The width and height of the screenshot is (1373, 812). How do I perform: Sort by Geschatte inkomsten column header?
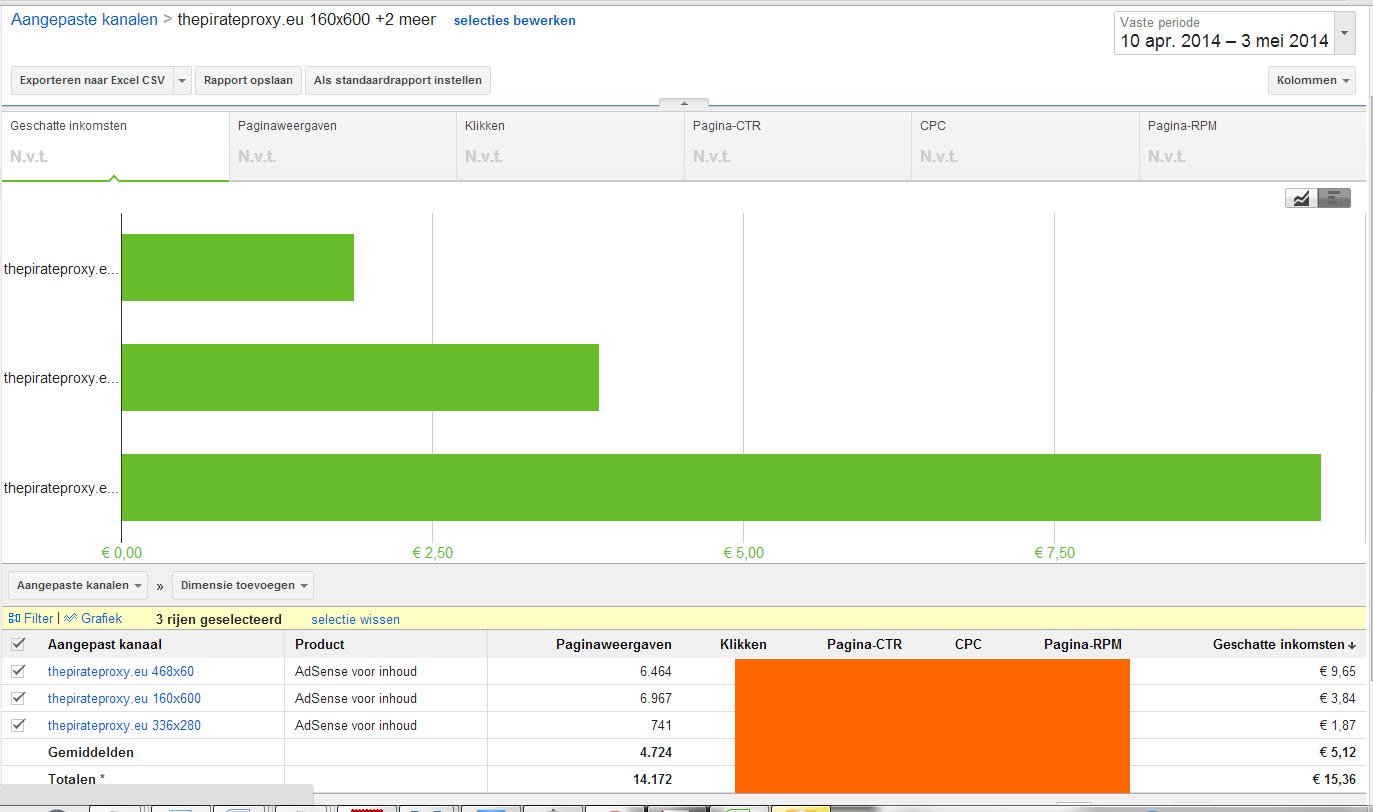1284,644
